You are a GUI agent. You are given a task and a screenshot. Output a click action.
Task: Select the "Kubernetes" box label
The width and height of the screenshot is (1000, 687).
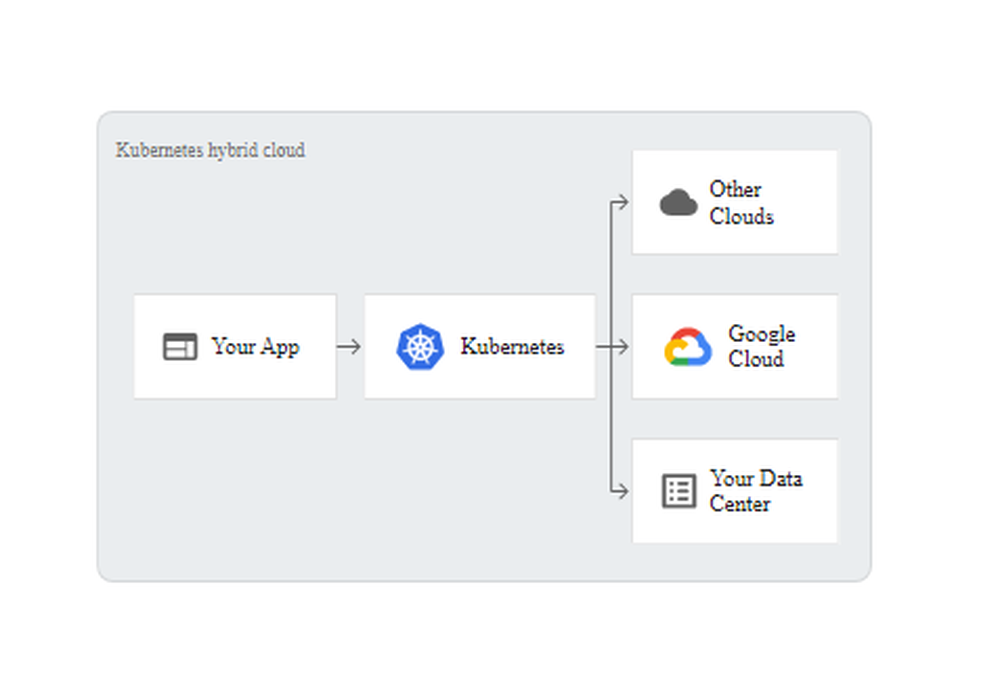coord(512,346)
